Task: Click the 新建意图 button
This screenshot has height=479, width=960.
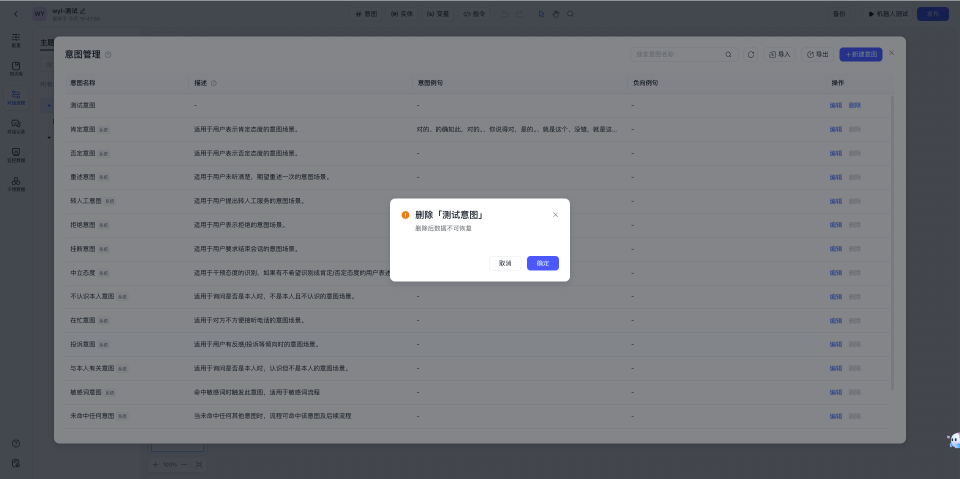Action: pos(861,54)
